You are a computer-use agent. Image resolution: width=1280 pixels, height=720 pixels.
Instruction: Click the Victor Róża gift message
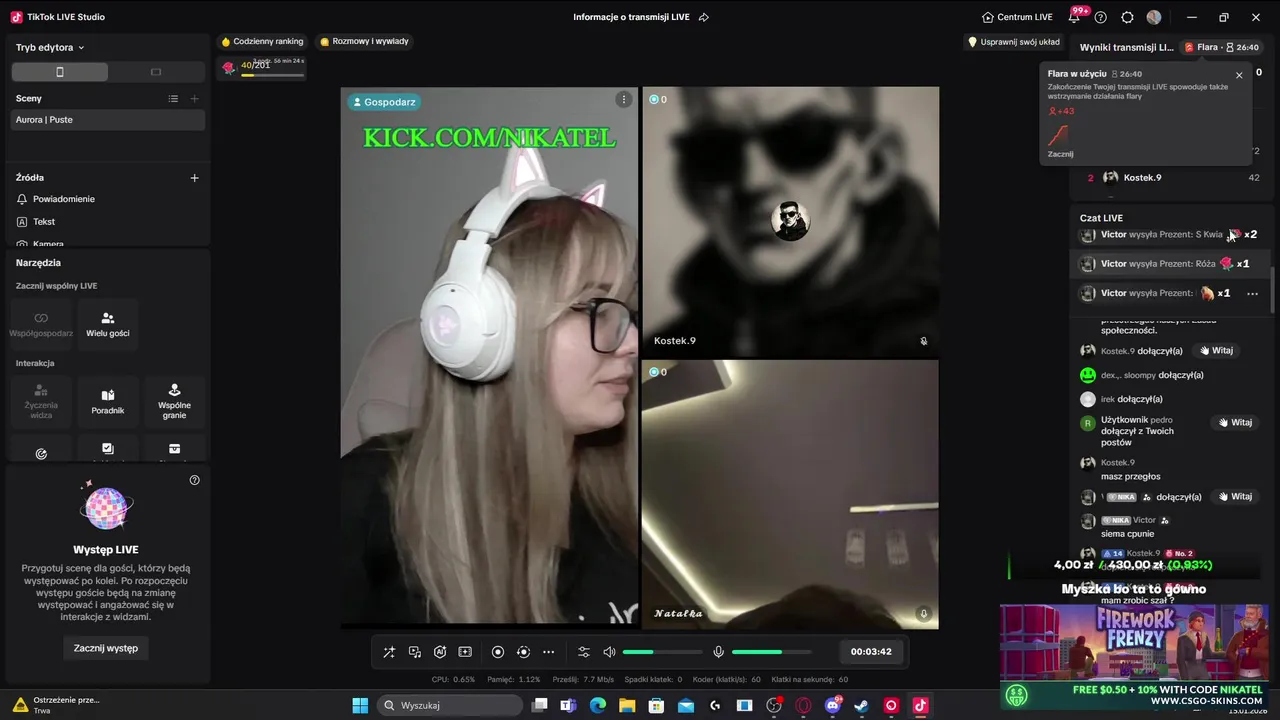[1171, 264]
